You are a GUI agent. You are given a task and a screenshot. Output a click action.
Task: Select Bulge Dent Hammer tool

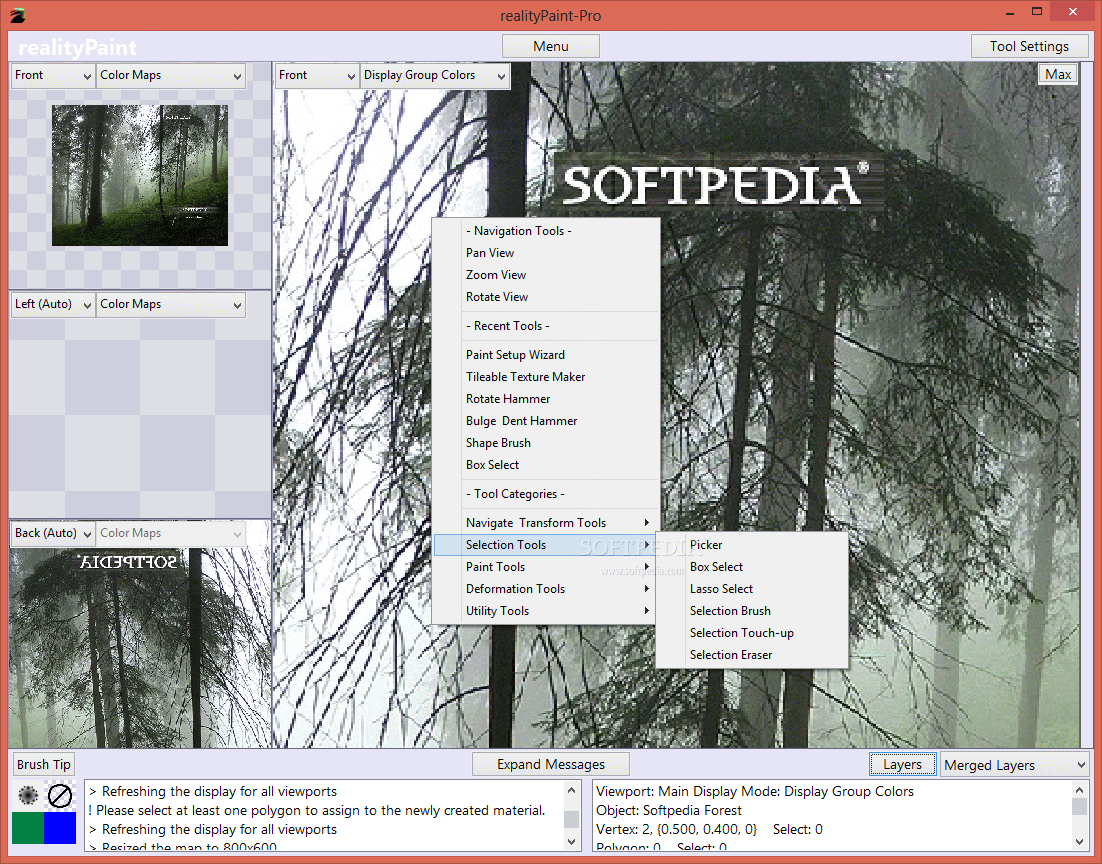(x=545, y=421)
